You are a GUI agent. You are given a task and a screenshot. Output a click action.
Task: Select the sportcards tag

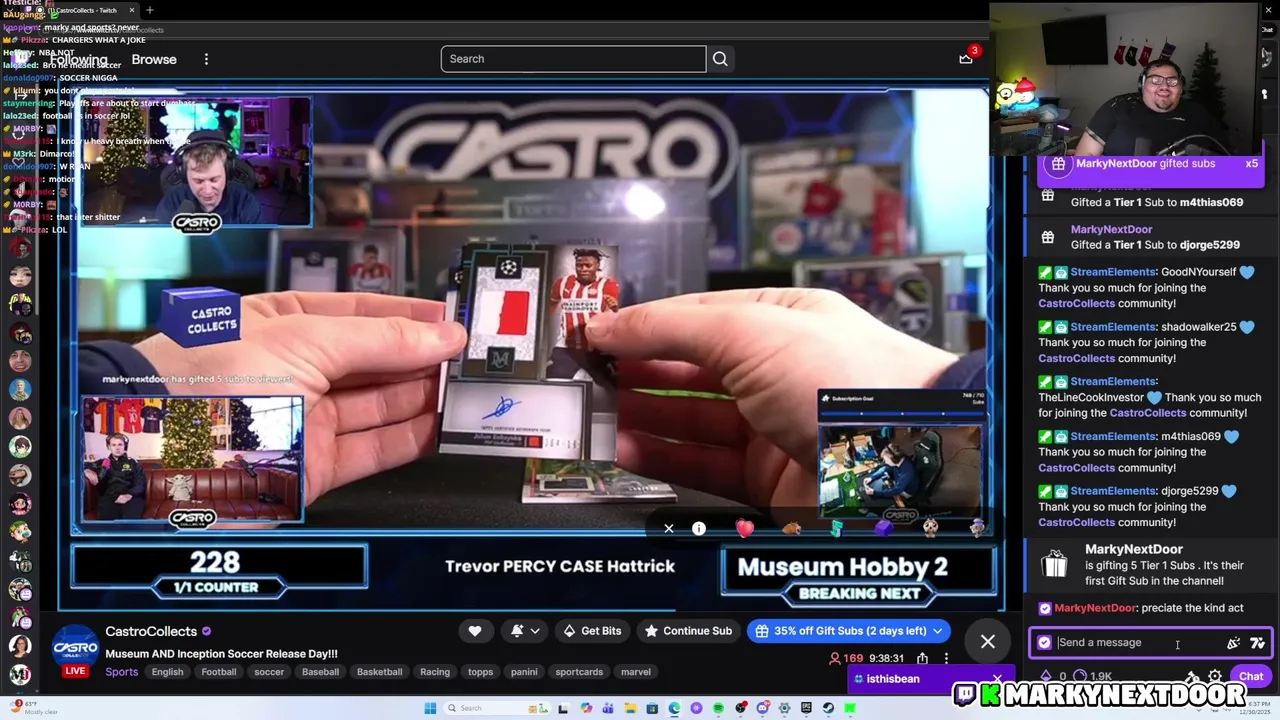tap(579, 672)
